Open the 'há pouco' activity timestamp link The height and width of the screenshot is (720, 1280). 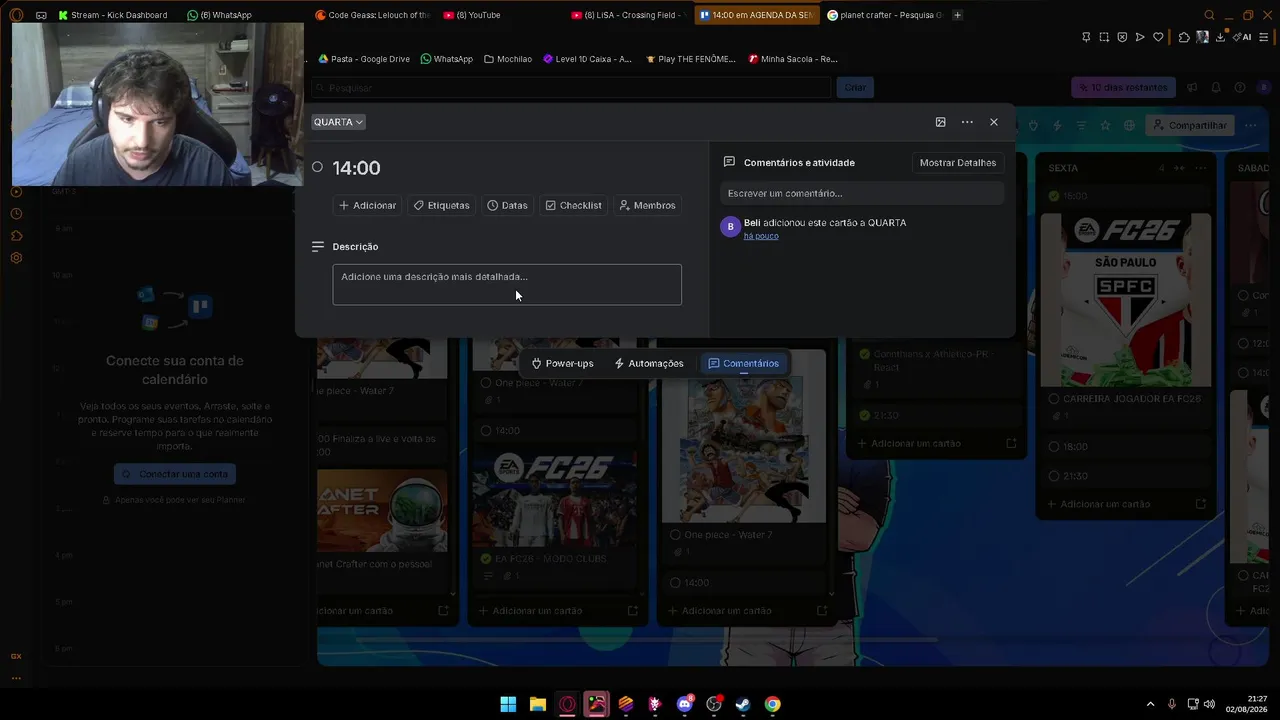(x=761, y=236)
